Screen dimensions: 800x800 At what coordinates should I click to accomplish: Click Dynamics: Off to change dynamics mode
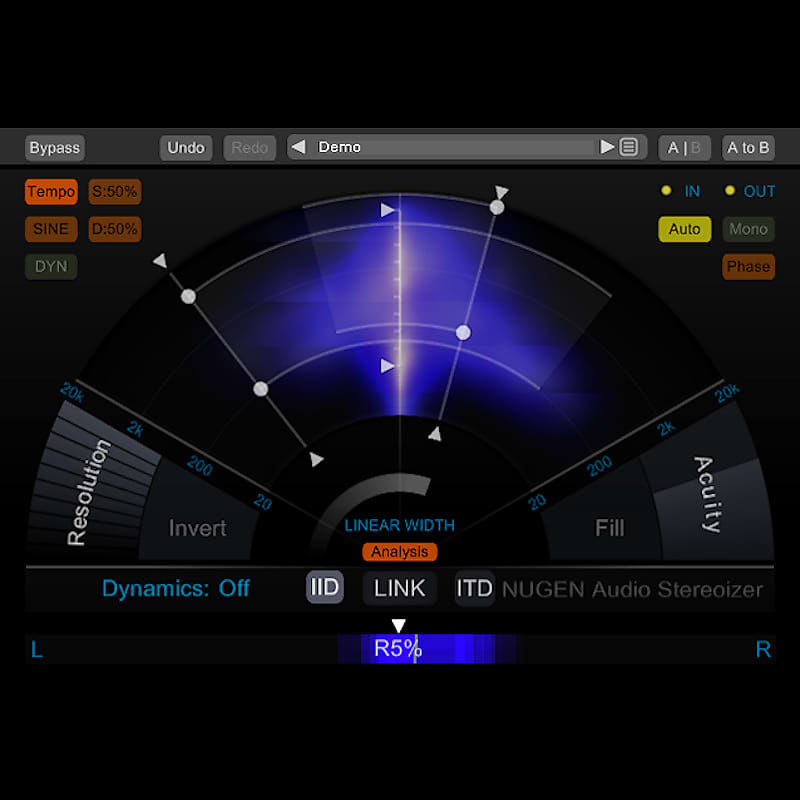pos(177,589)
